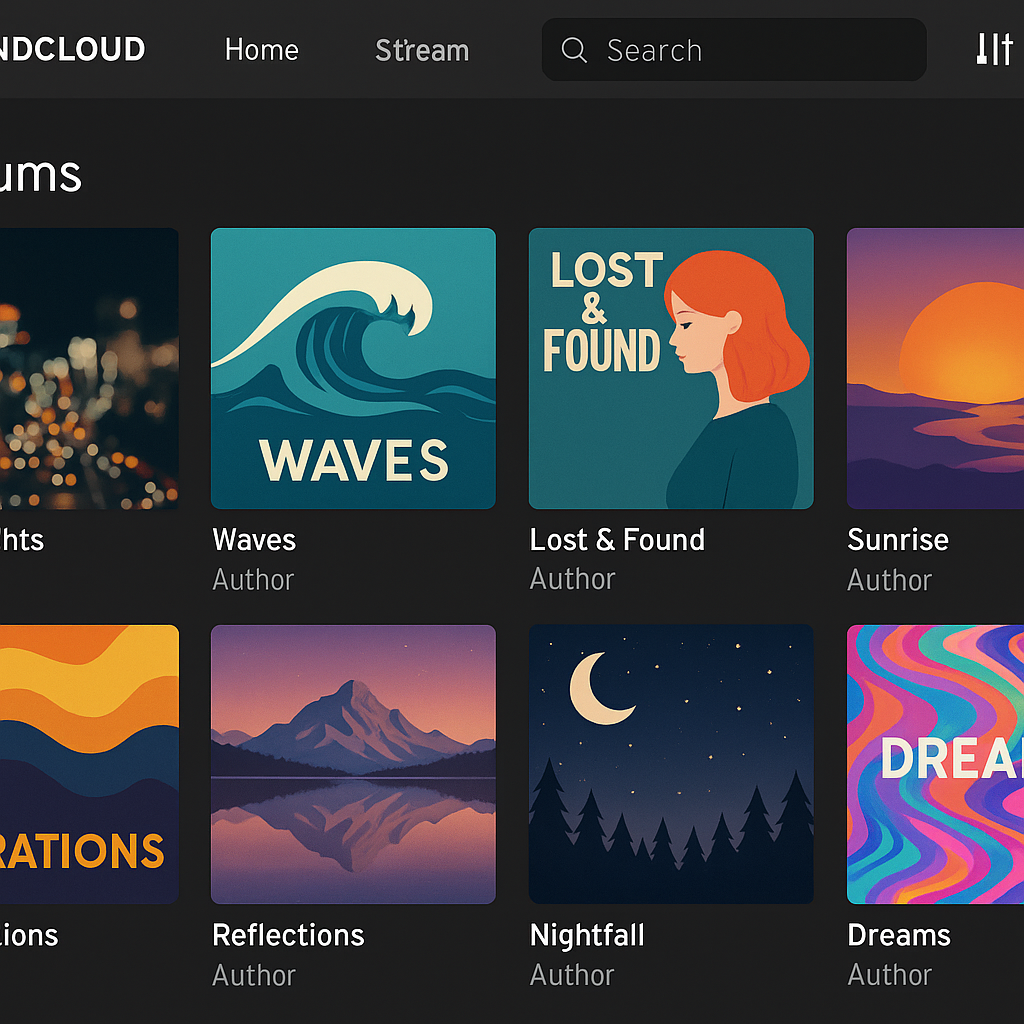Open the Lost & Found album cover

tap(670, 368)
